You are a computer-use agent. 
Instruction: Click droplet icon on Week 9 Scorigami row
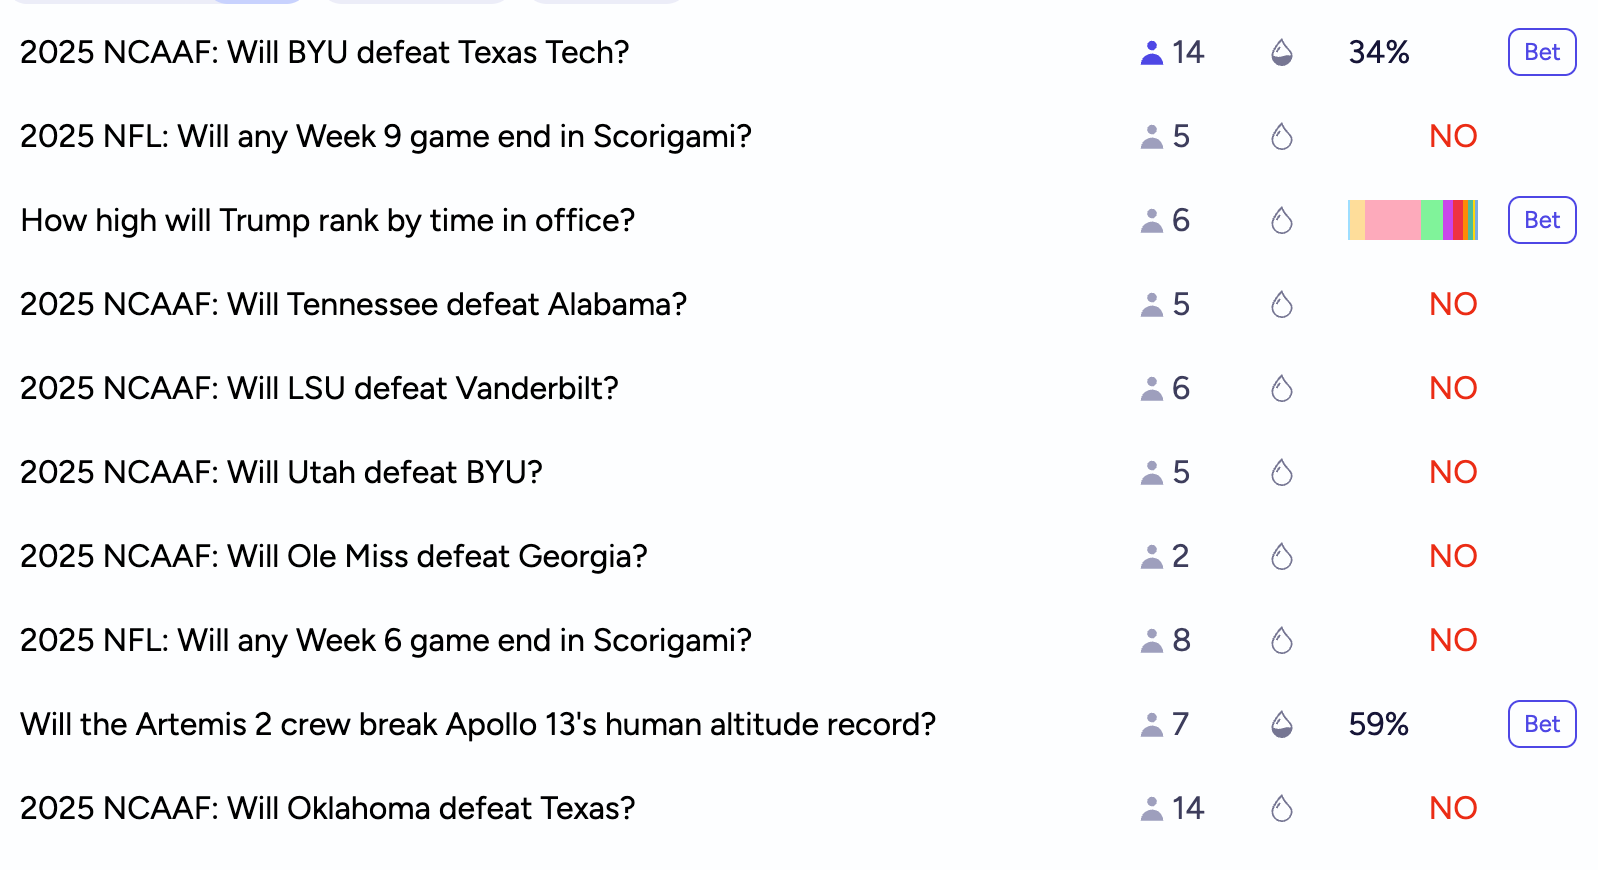point(1282,137)
